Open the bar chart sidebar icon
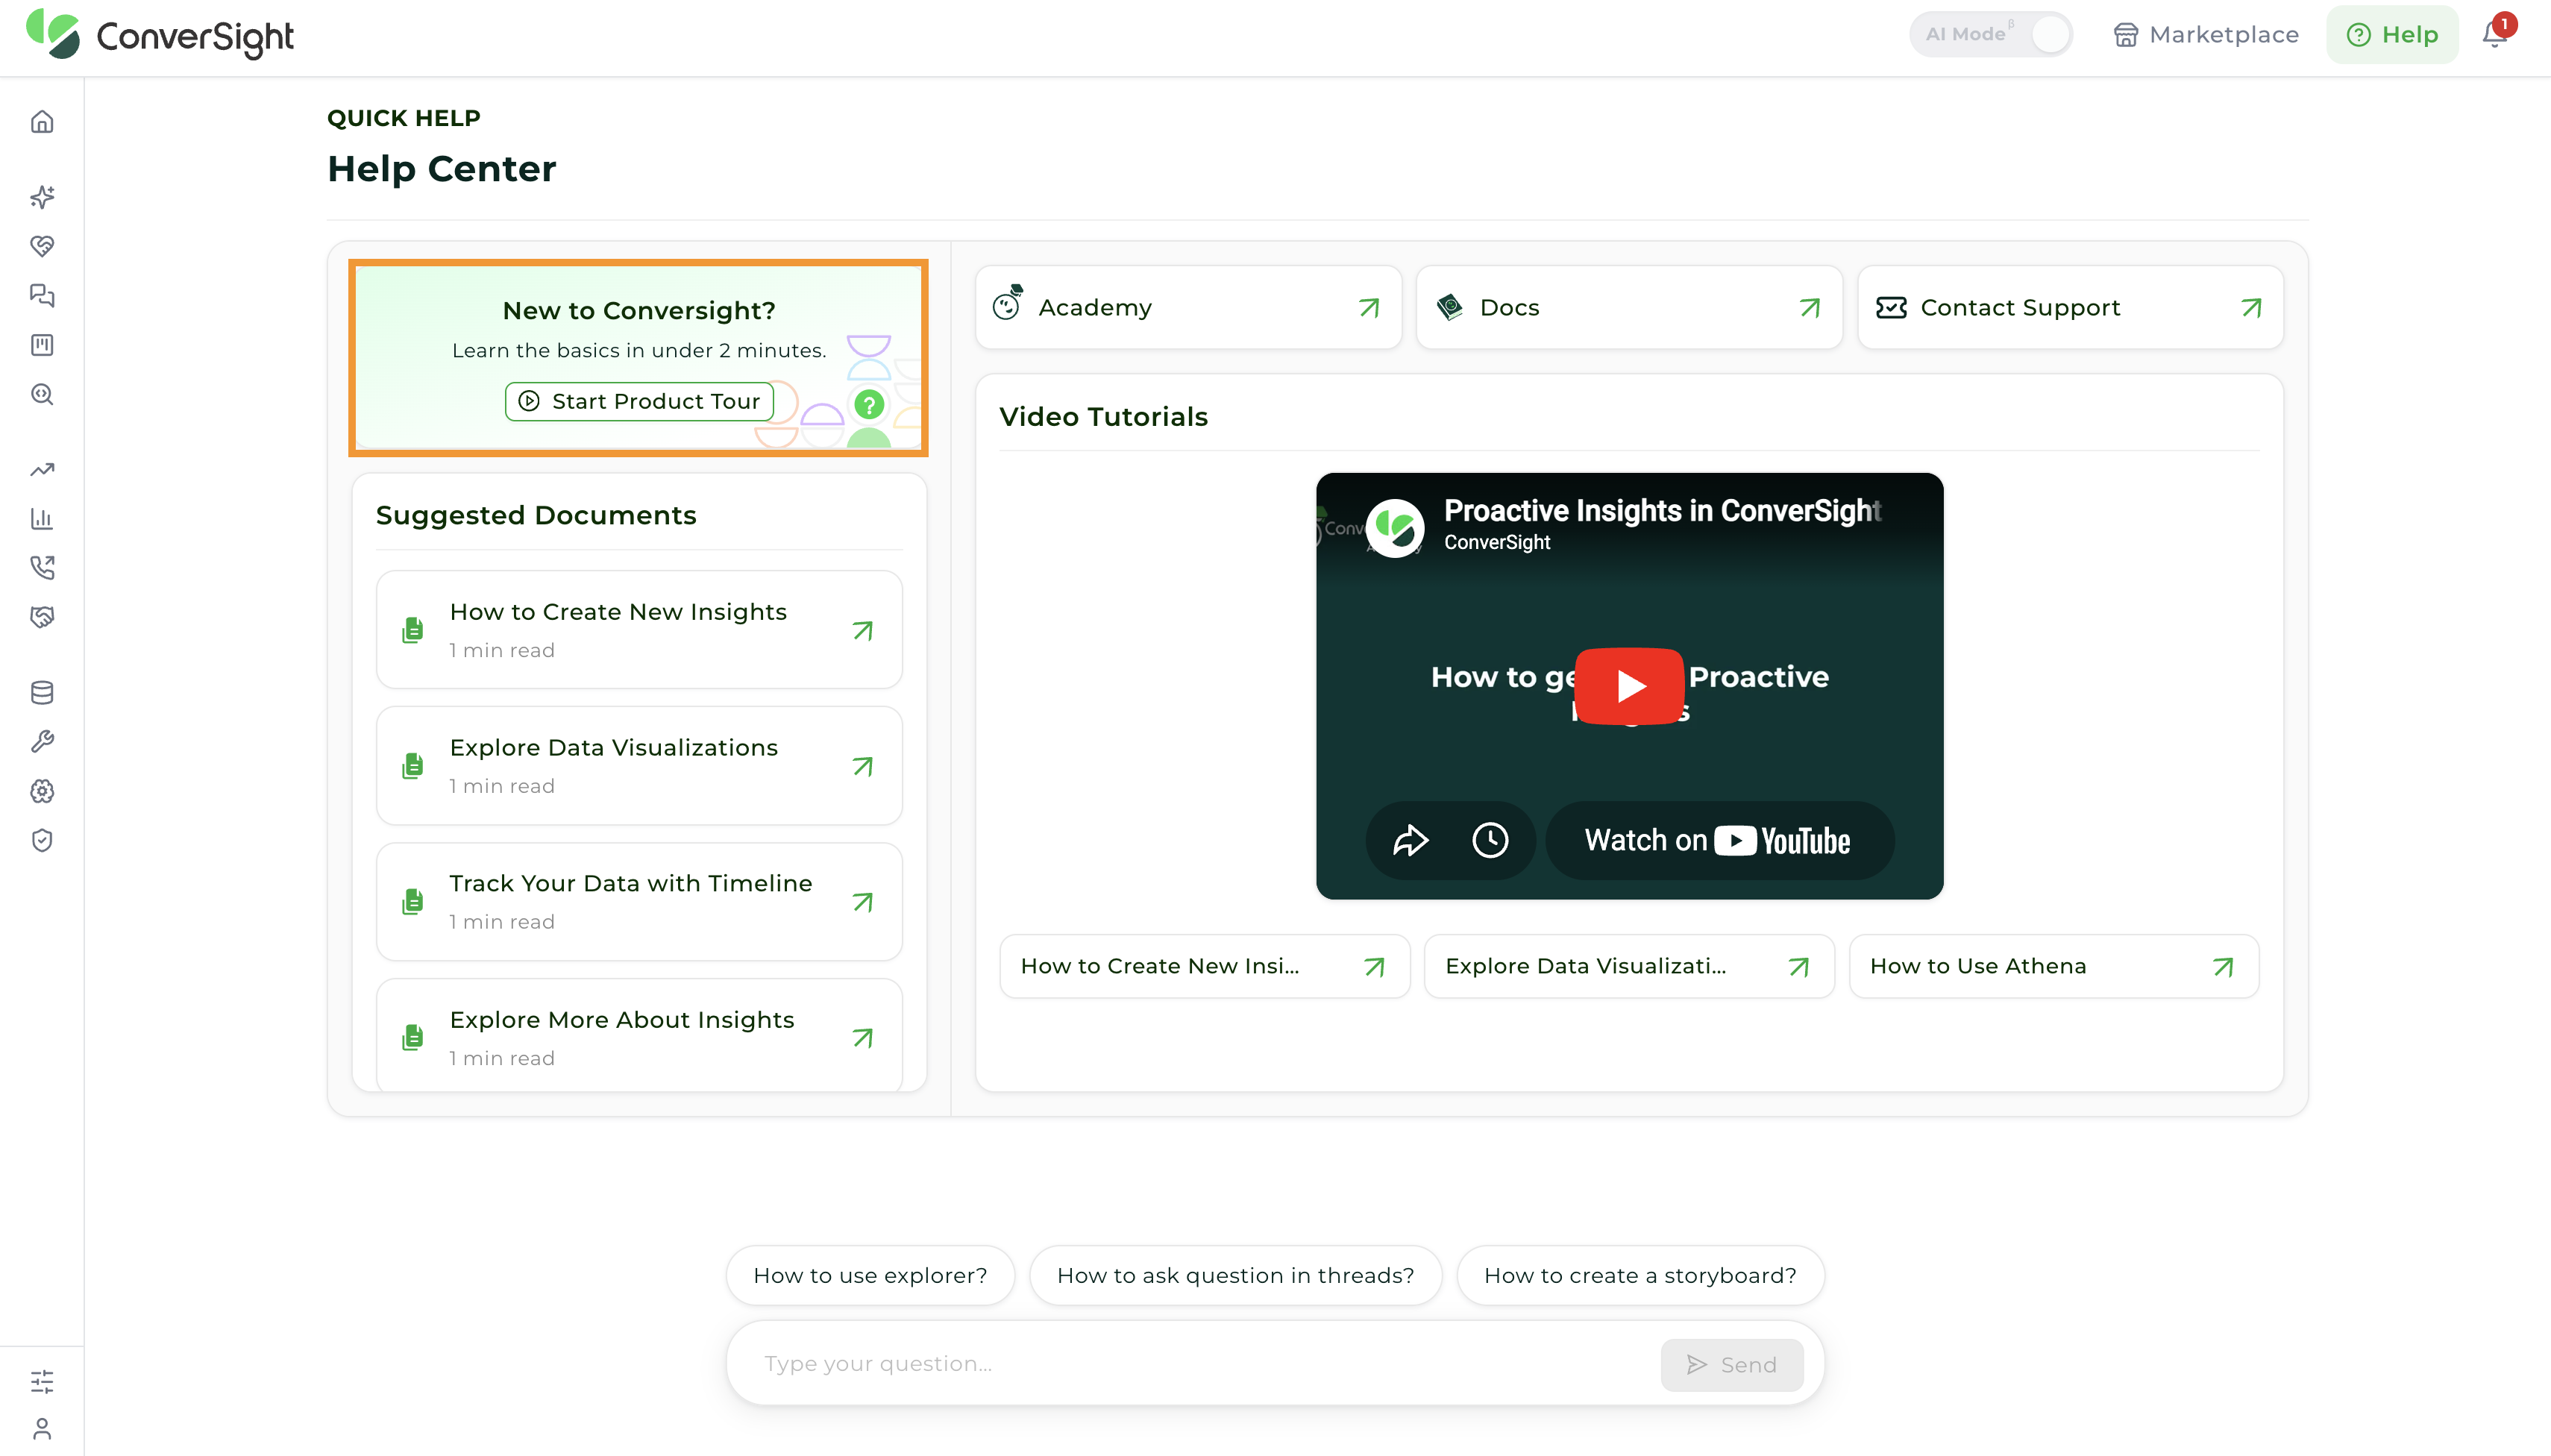This screenshot has height=1456, width=2551. pos(42,519)
